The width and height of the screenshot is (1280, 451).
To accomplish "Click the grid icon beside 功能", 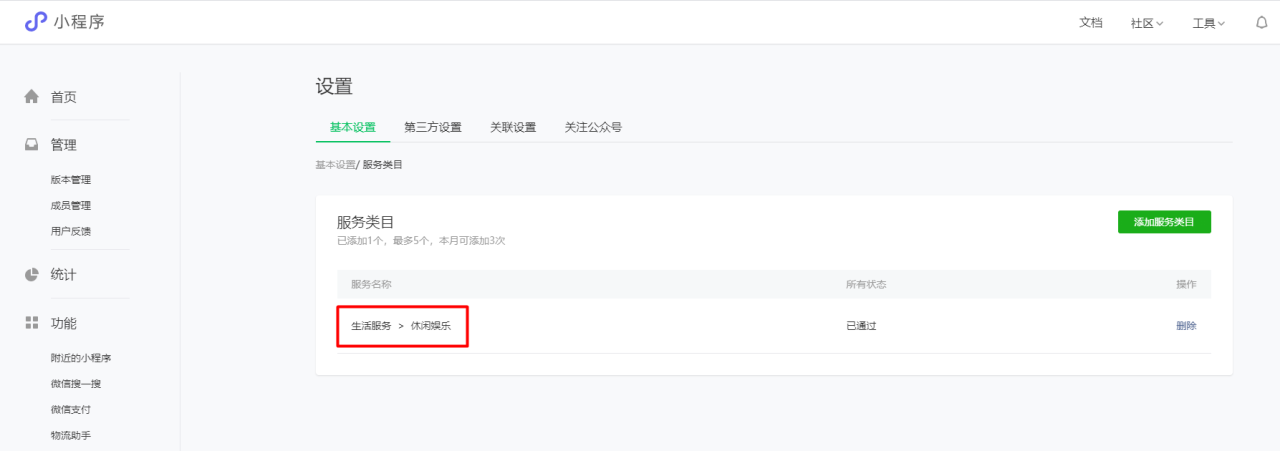I will click(31, 323).
